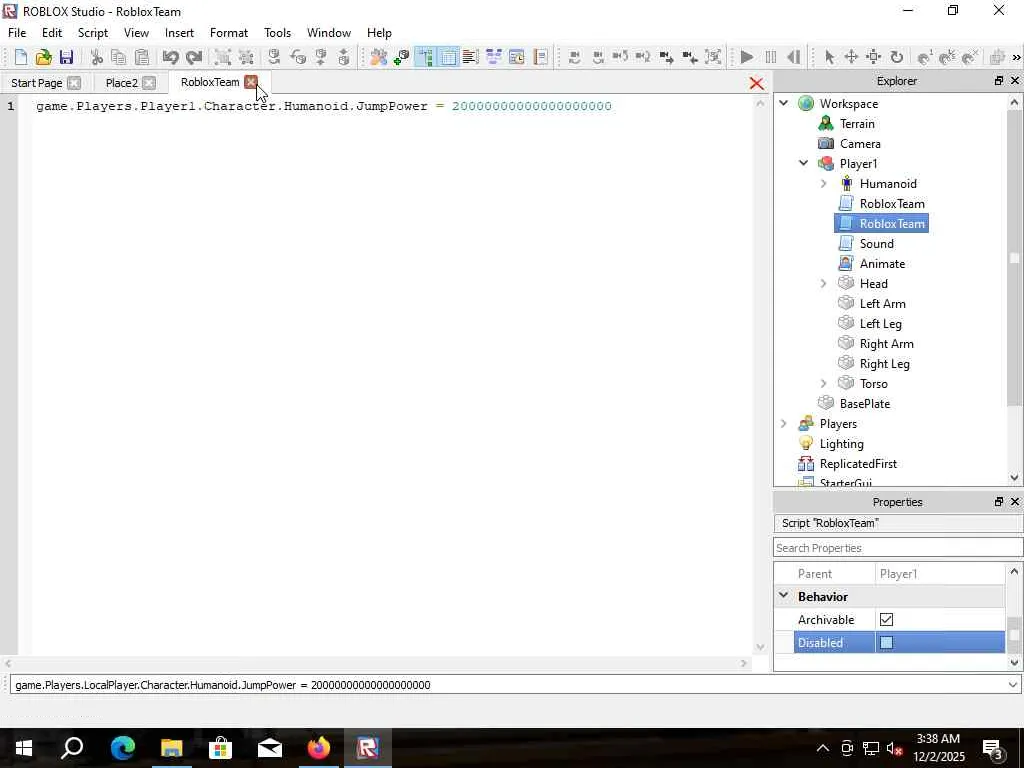Redo the last undone action
This screenshot has height=768, width=1024.
pyautogui.click(x=193, y=57)
